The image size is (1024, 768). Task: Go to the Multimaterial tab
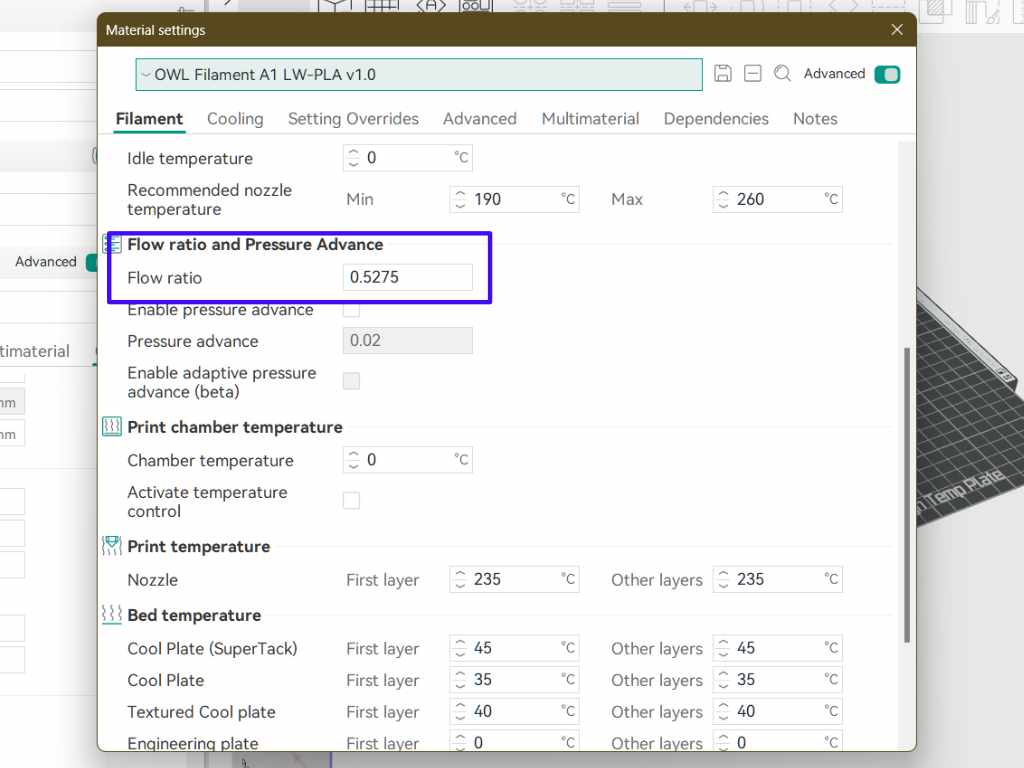[590, 119]
